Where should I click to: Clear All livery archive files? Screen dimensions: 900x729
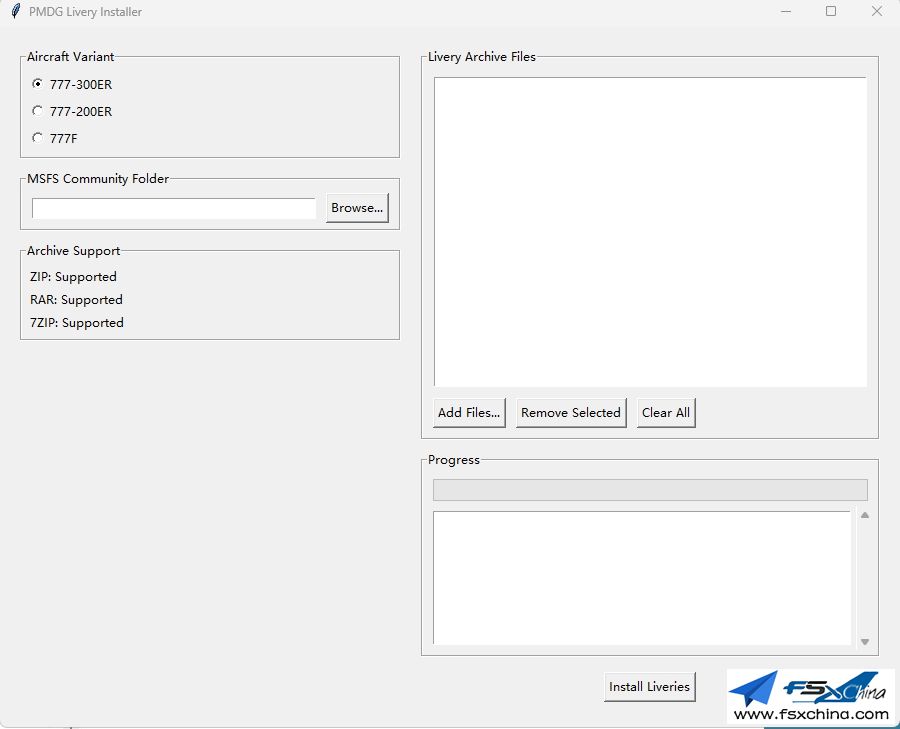pyautogui.click(x=666, y=413)
